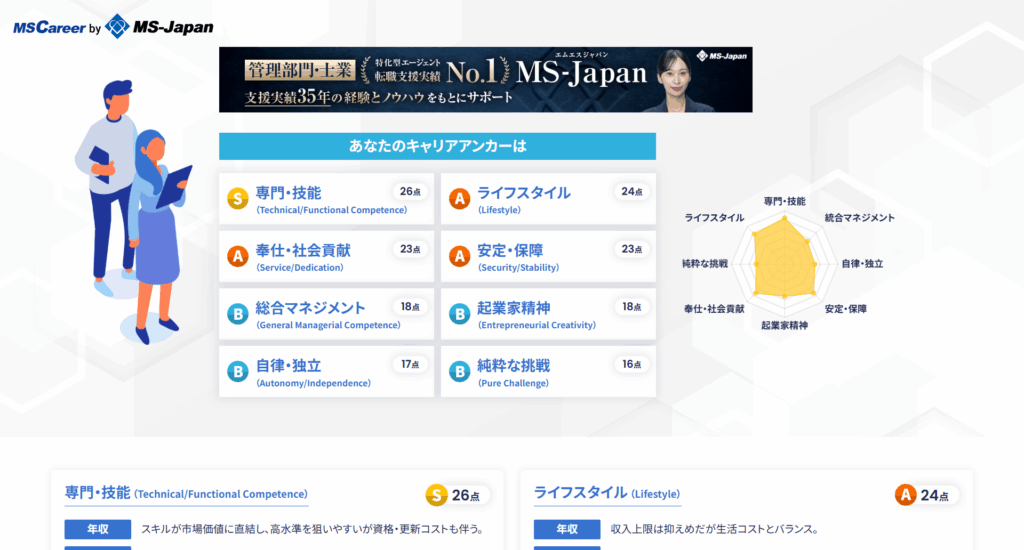
Task: Click the S badge beside 26点 in detail section
Action: coord(436,495)
